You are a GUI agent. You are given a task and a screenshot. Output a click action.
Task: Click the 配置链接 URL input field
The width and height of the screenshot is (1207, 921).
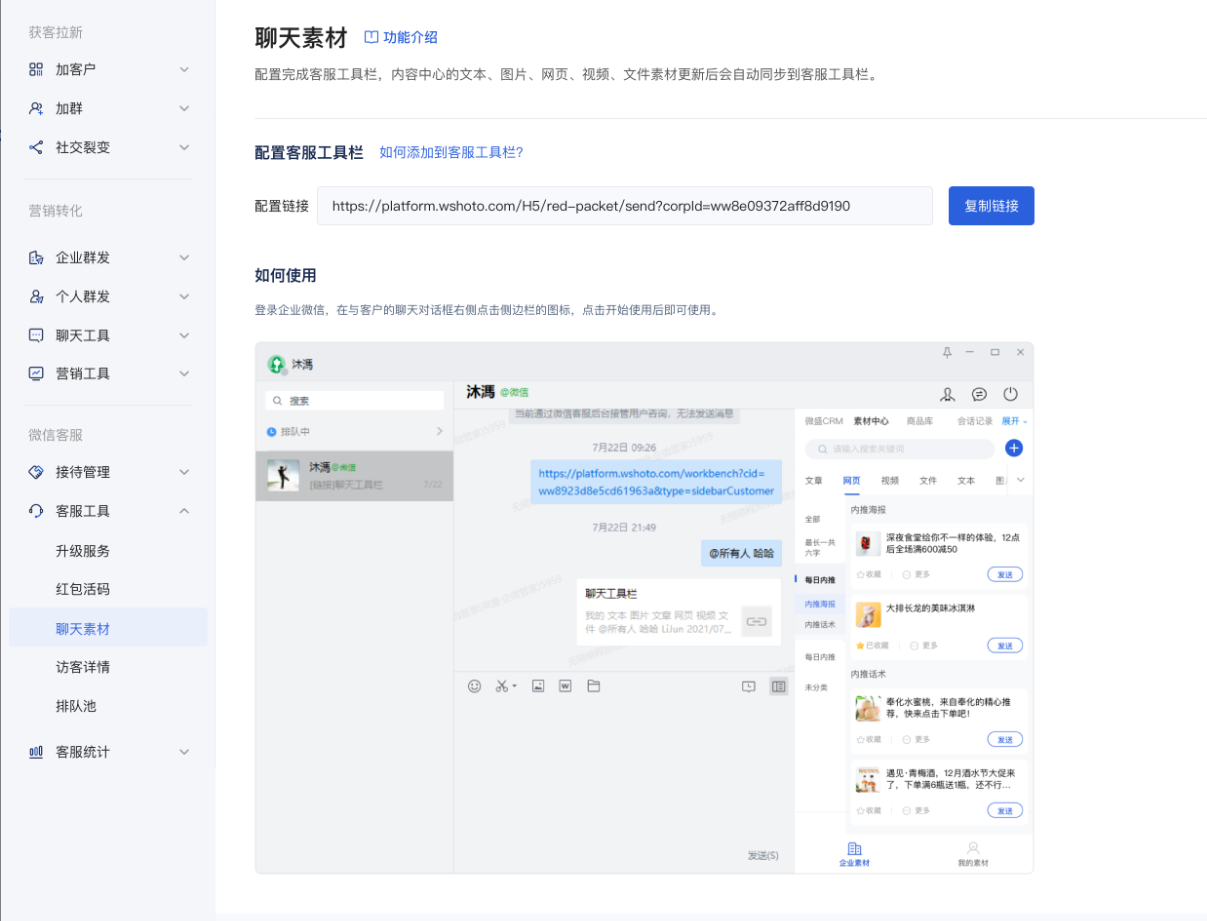pos(625,206)
